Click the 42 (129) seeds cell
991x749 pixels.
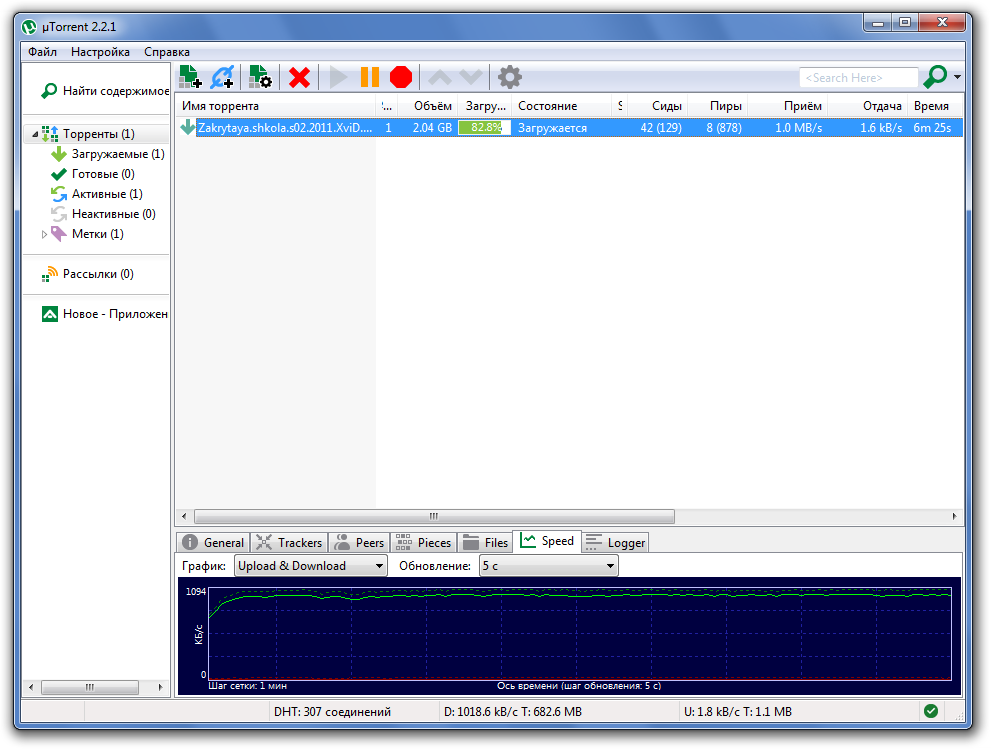click(x=661, y=128)
